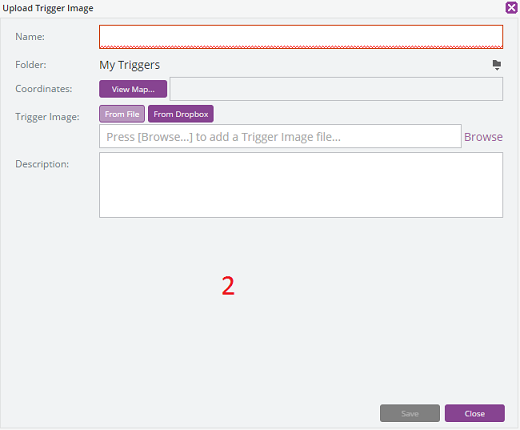This screenshot has width=520, height=430.
Task: Click the greyed-out Save button
Action: [410, 413]
